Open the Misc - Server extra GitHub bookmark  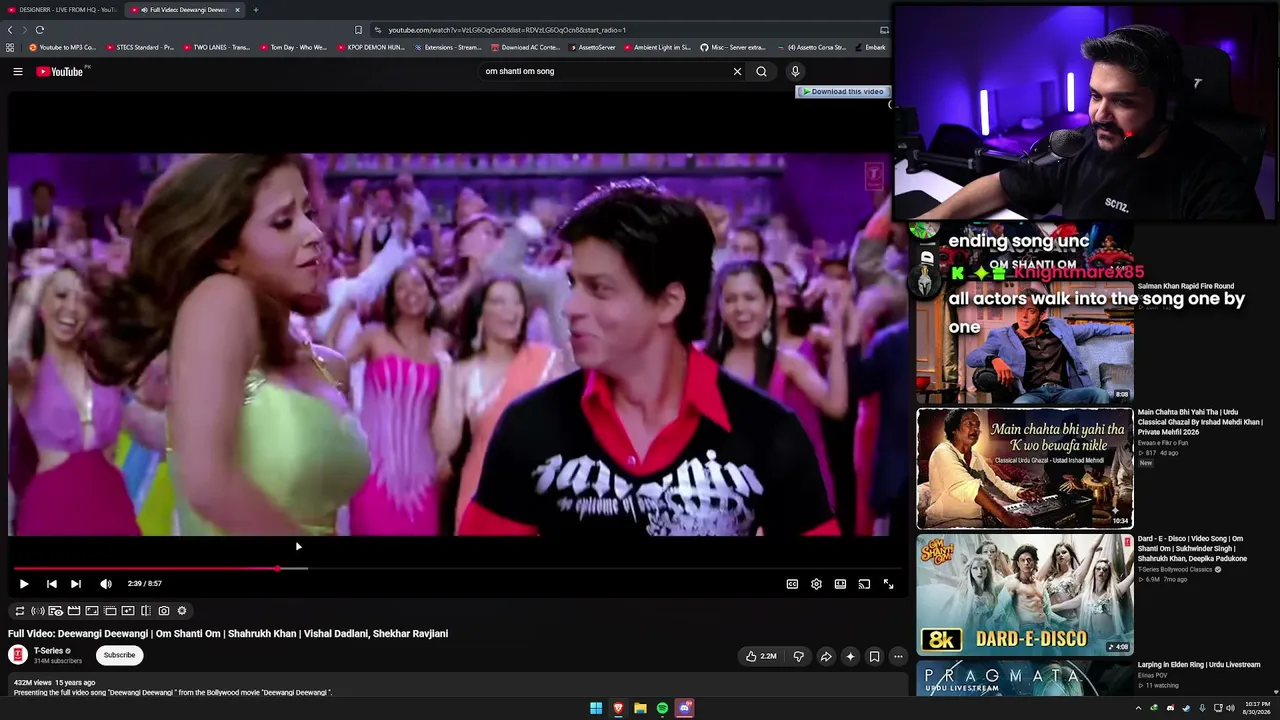[733, 47]
